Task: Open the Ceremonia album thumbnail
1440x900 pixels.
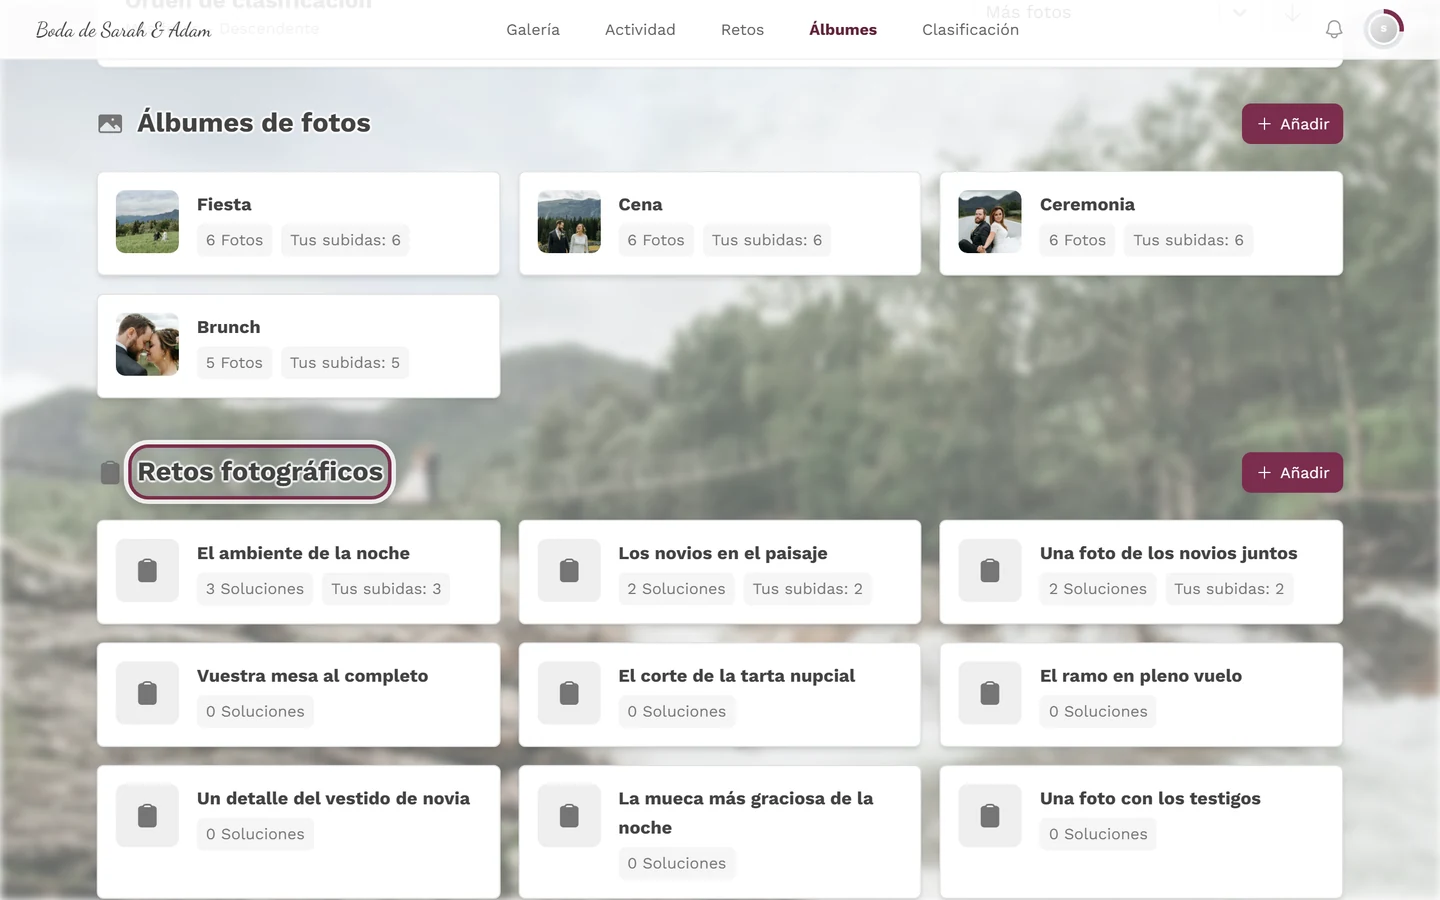Action: coord(990,222)
